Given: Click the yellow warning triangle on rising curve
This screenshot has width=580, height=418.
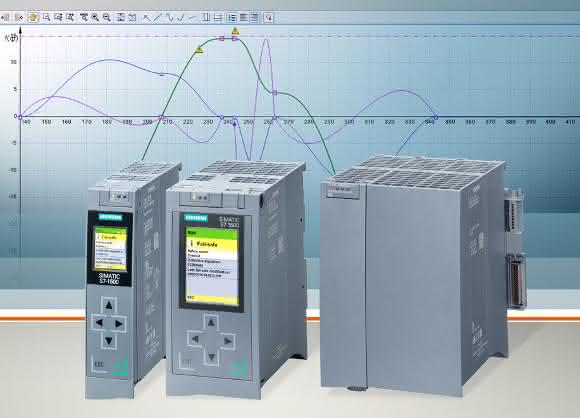Looking at the screenshot, I should point(199,50).
